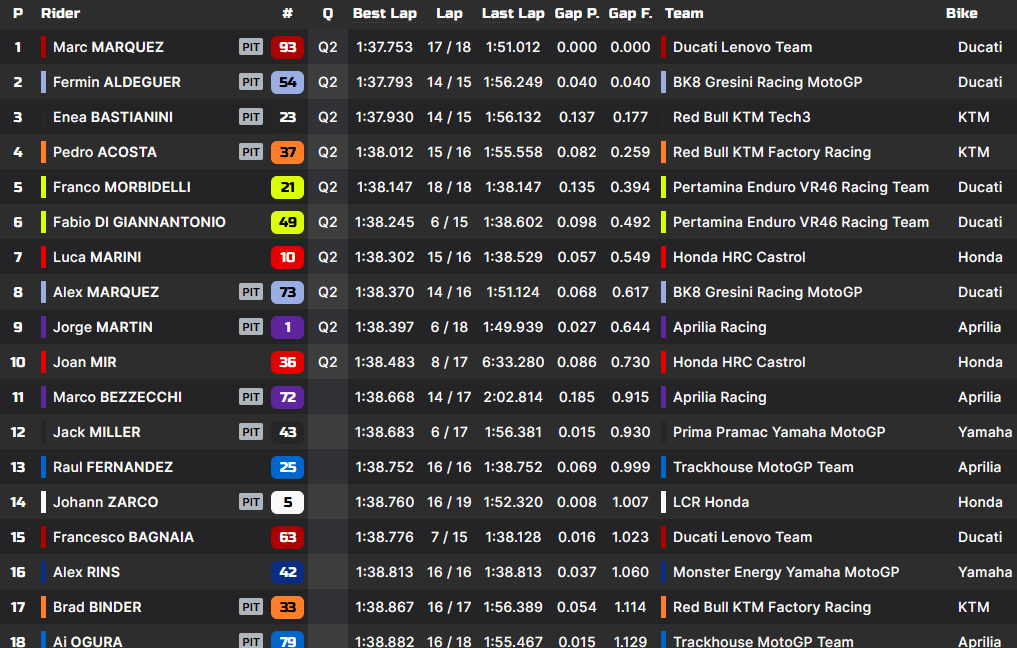Click PIT tag beside Jack MILLER
This screenshot has height=648, width=1017.
(251, 433)
